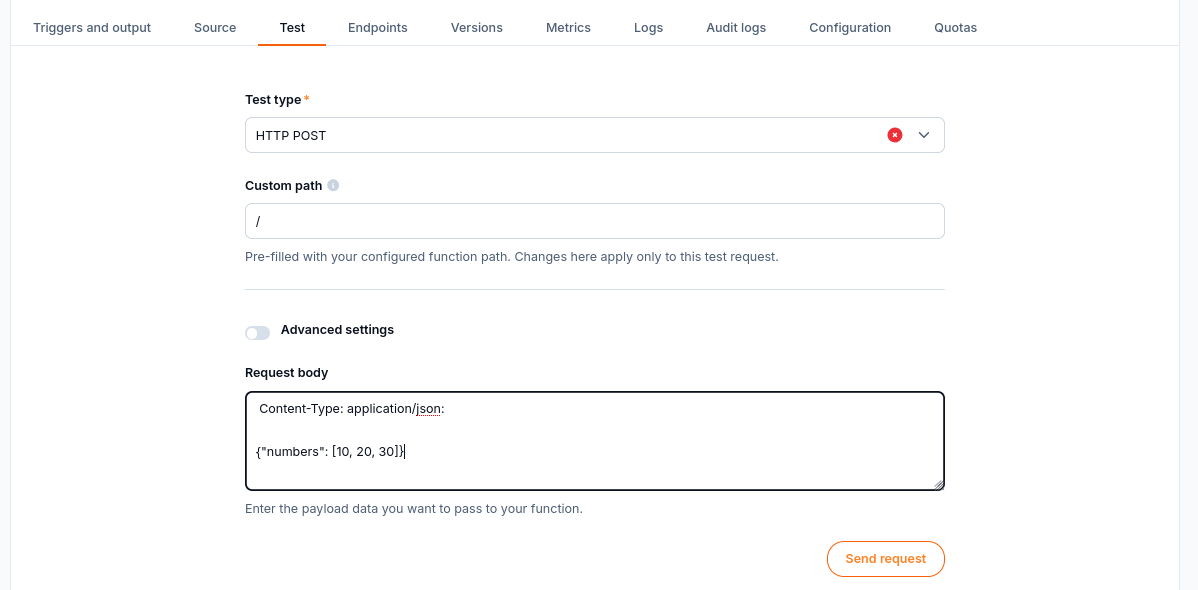Open the Quotas tab
Screen dimensions: 1198x590
[955, 28]
